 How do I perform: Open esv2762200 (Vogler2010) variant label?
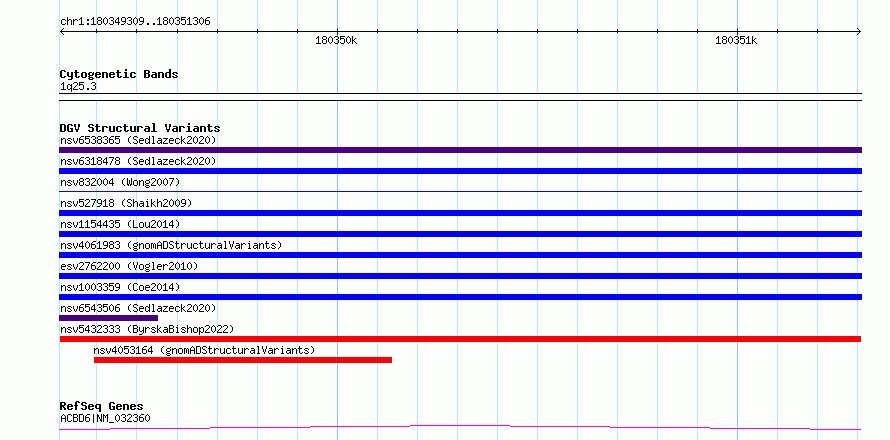129,266
